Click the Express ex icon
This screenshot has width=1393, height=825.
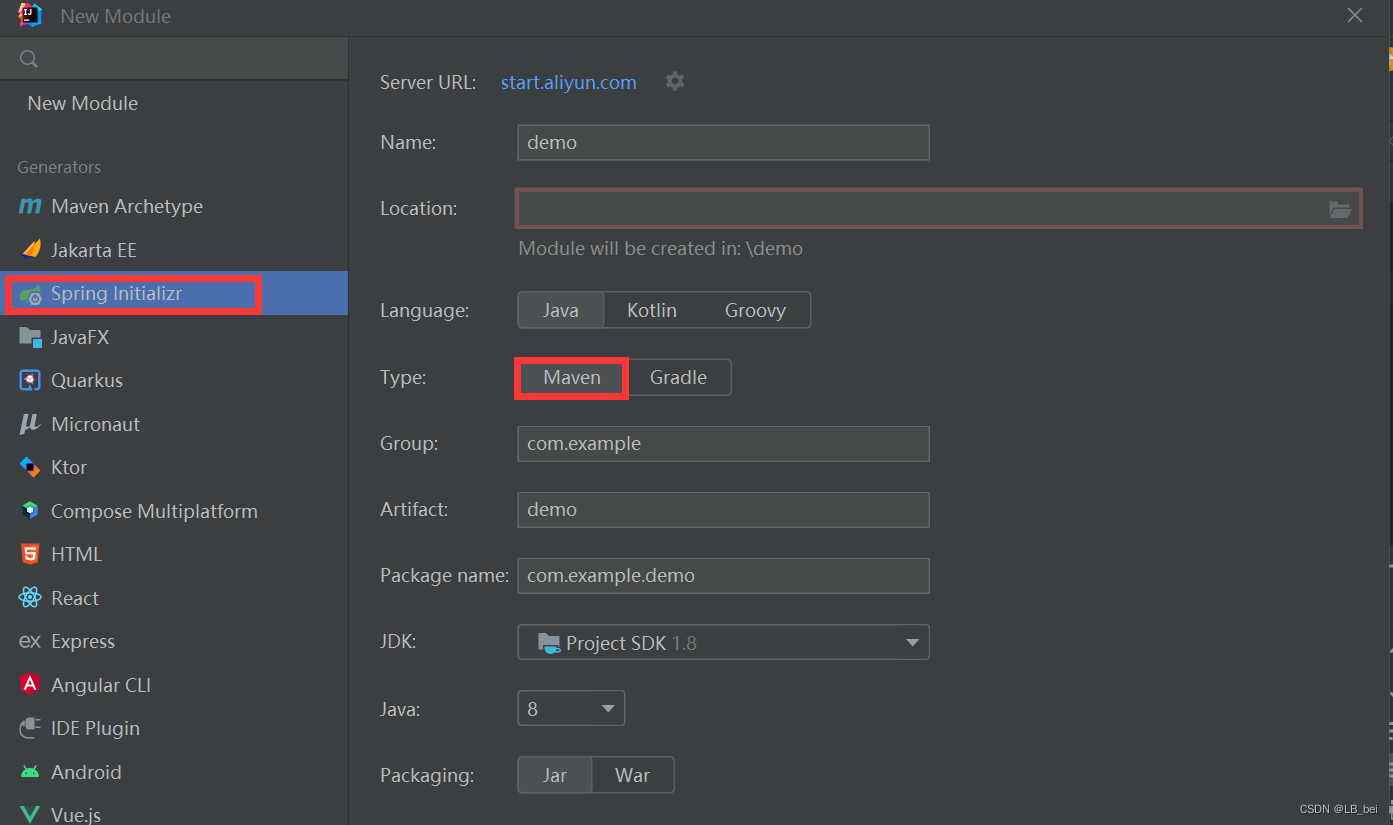30,641
